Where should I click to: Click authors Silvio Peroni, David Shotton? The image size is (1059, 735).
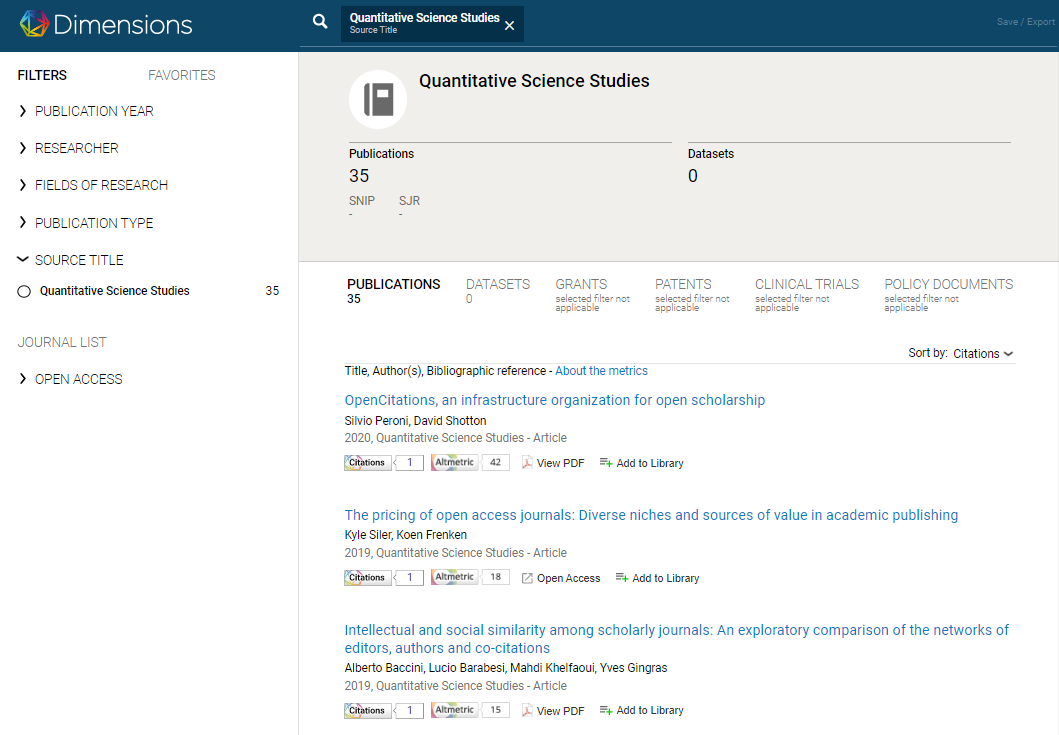tap(415, 421)
